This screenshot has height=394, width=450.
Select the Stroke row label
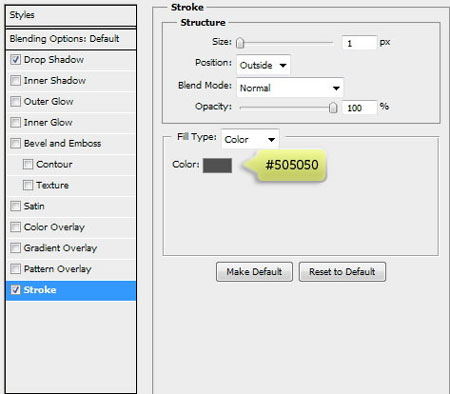(40, 290)
